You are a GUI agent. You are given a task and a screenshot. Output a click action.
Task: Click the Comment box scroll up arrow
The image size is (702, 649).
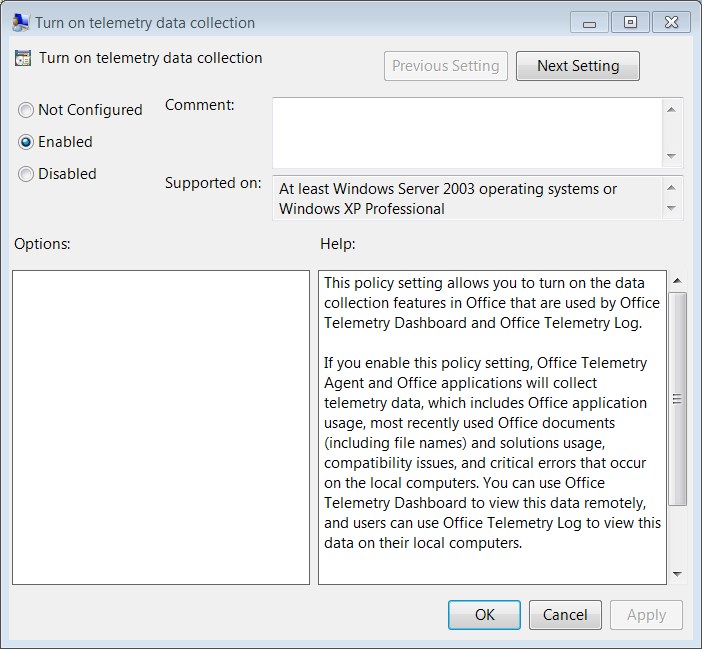point(671,110)
